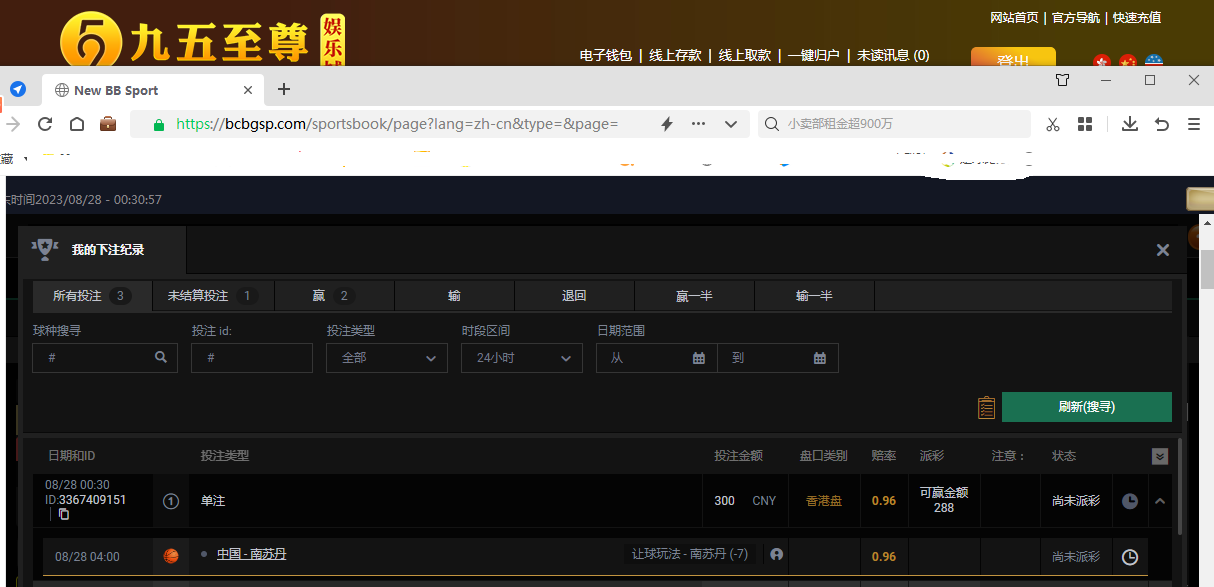Click the clock icon on 中国 - 南苏丹 row
Image resolution: width=1214 pixels, height=587 pixels.
(x=1130, y=557)
